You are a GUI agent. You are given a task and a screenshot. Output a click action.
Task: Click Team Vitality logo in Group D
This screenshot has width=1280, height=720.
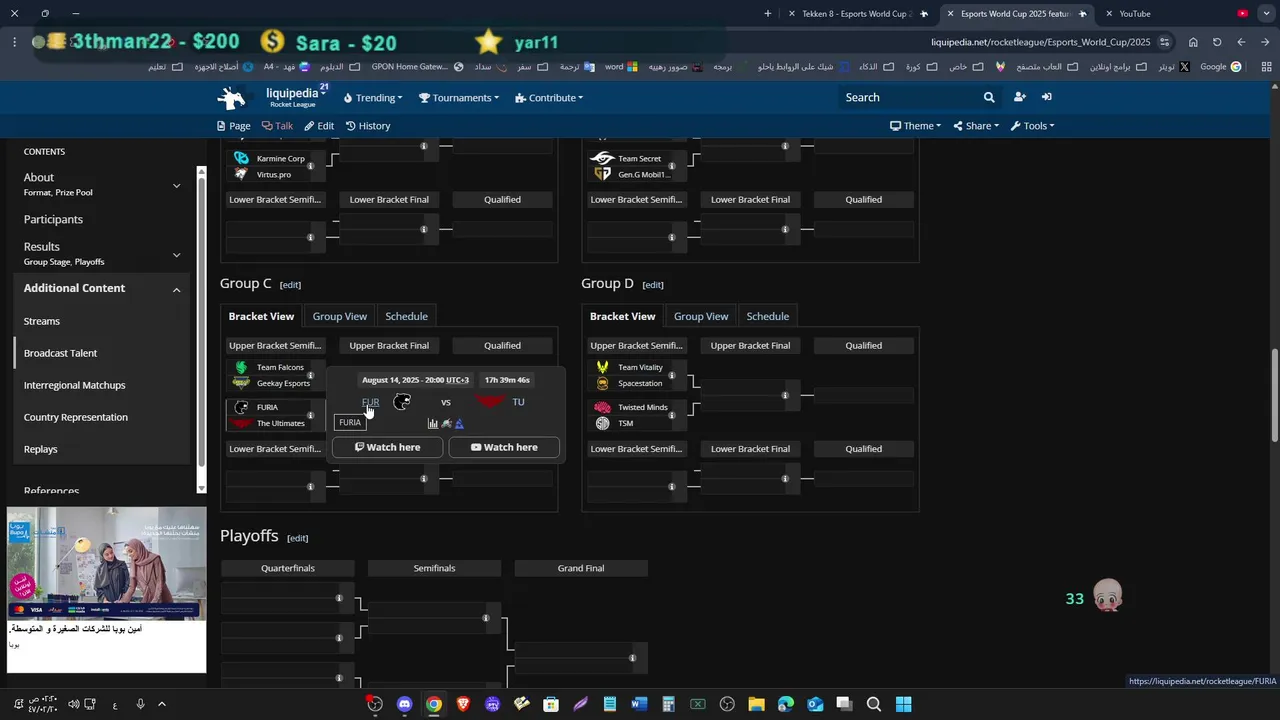coord(602,367)
